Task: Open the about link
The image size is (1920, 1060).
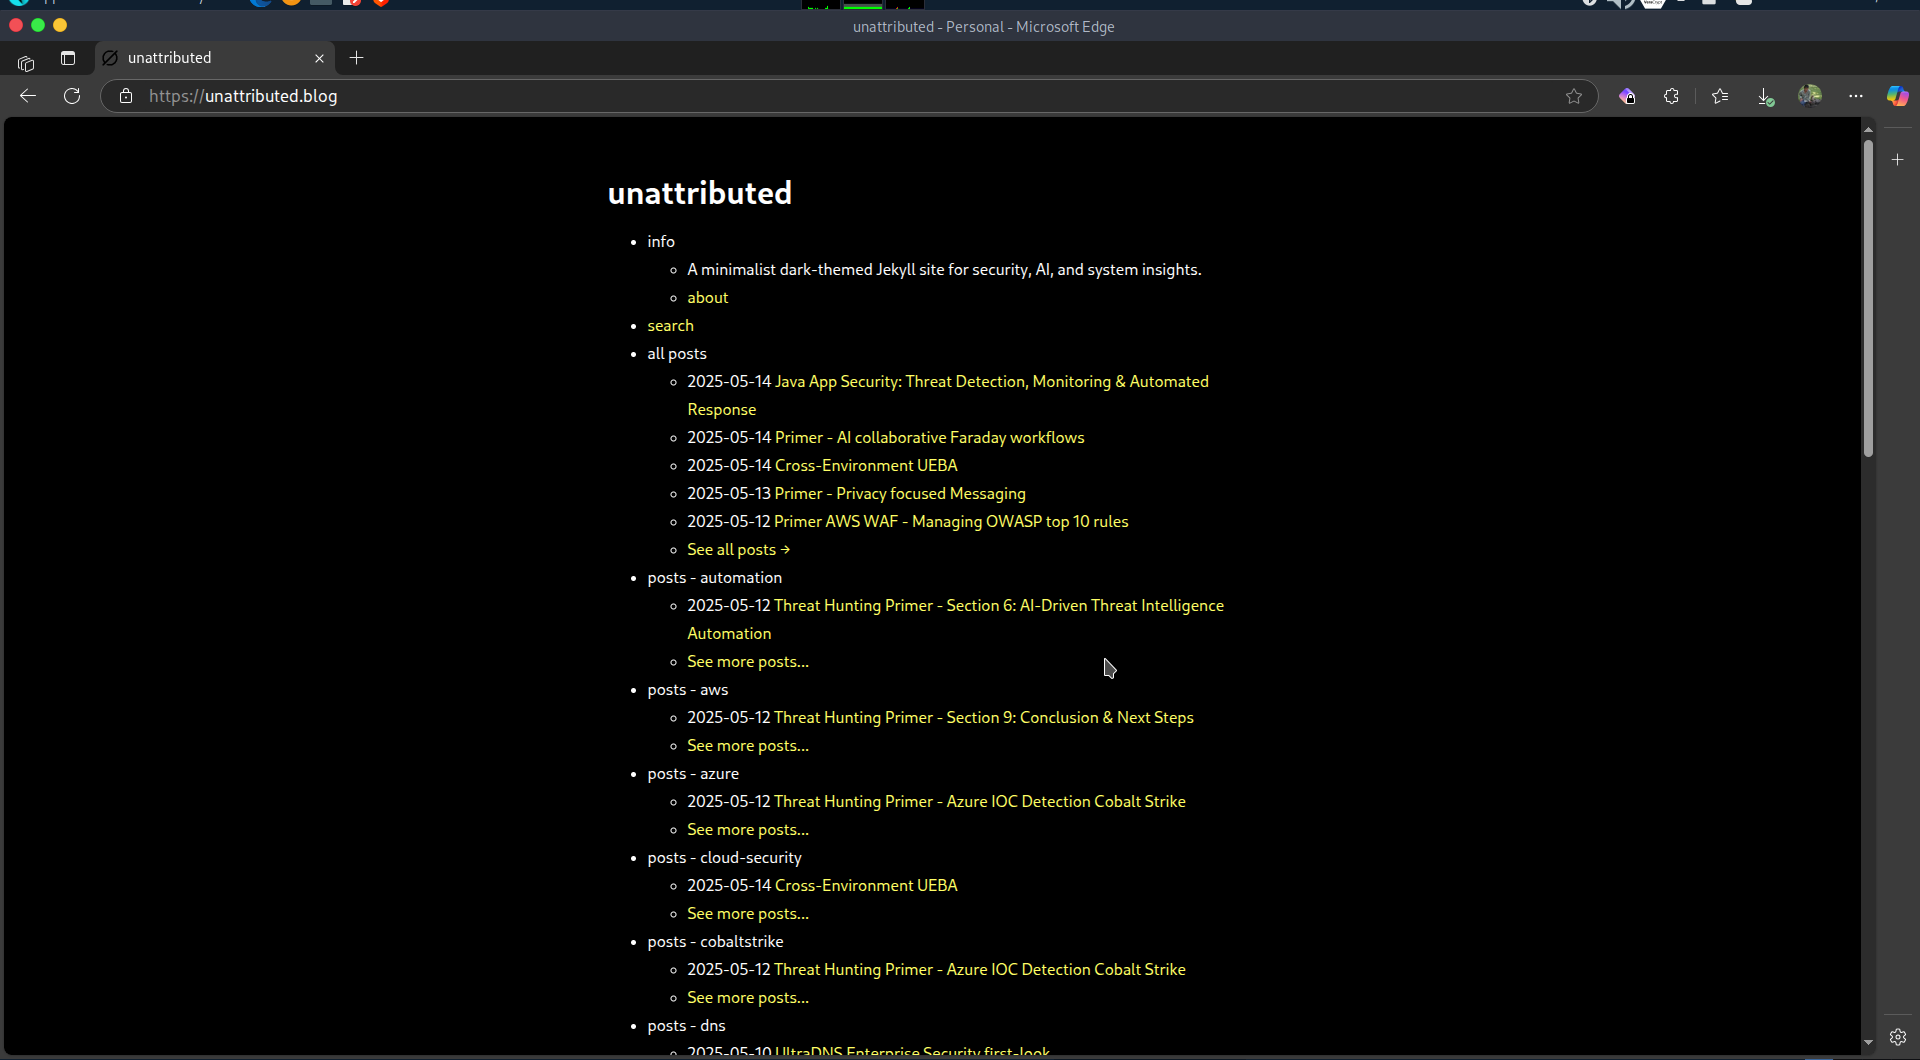Action: 707,298
